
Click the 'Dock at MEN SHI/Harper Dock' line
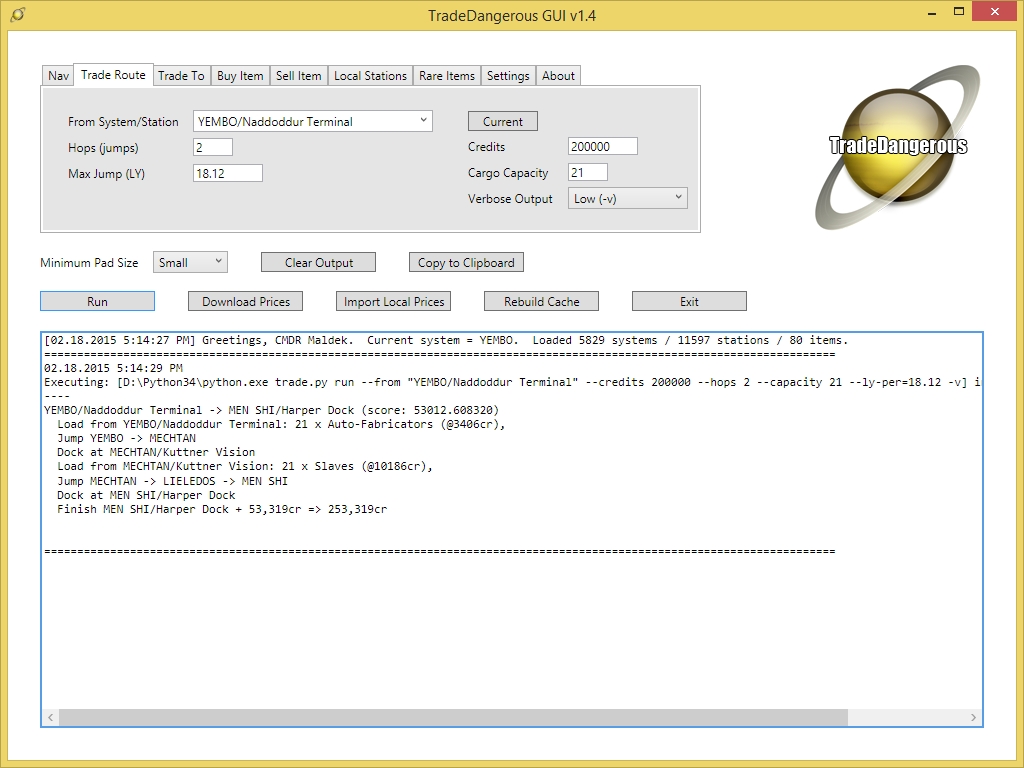pos(146,495)
